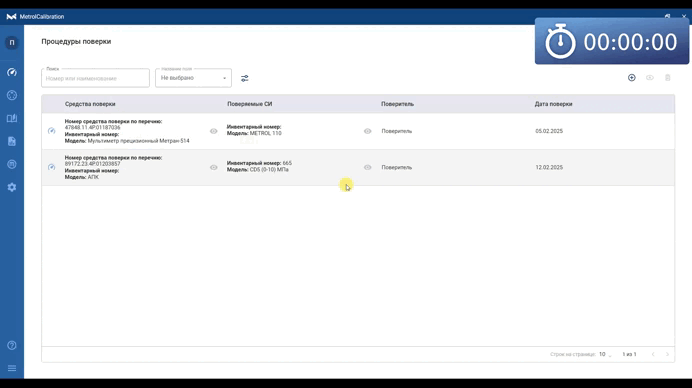This screenshot has height=388, width=692.
Task: Click the user avatar with letter П
Action: click(12, 43)
